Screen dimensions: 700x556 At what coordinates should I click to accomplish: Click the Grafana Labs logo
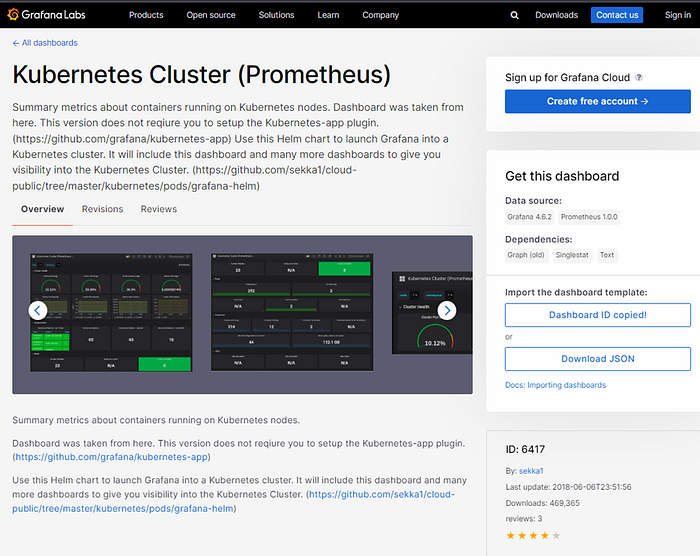pos(46,15)
